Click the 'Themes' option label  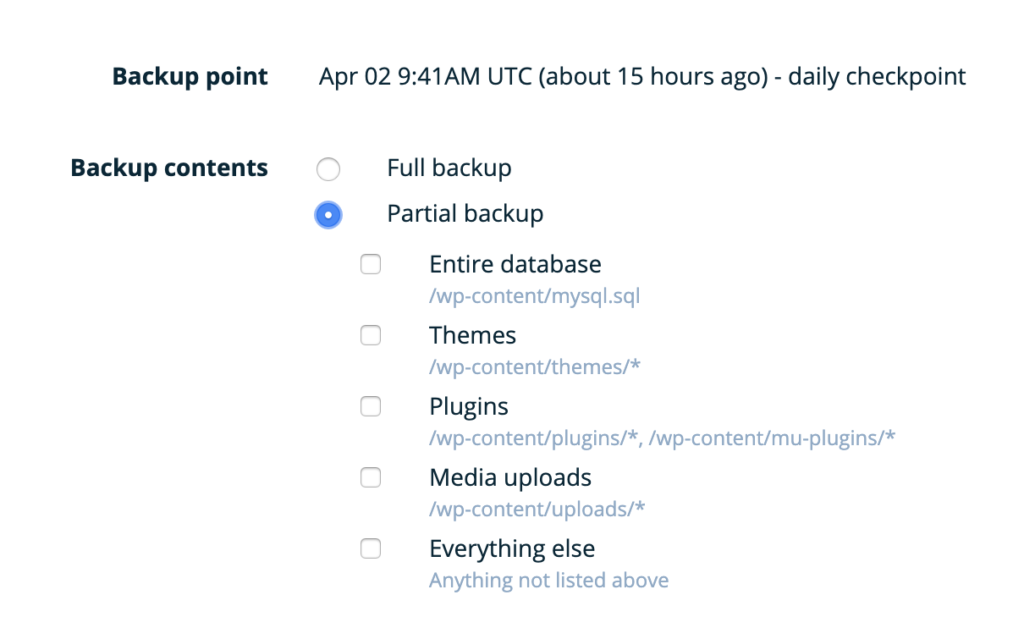click(473, 336)
